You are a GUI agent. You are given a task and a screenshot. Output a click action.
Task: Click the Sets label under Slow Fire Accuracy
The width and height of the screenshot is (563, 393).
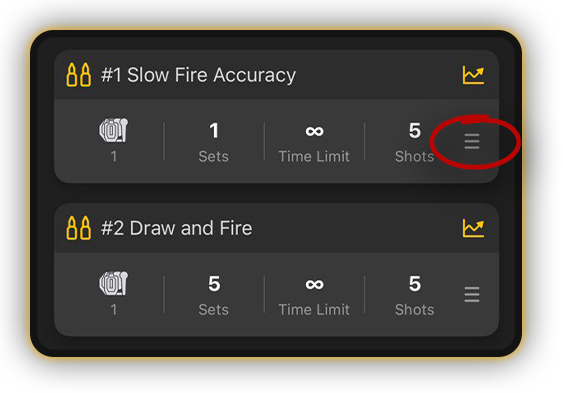(214, 156)
